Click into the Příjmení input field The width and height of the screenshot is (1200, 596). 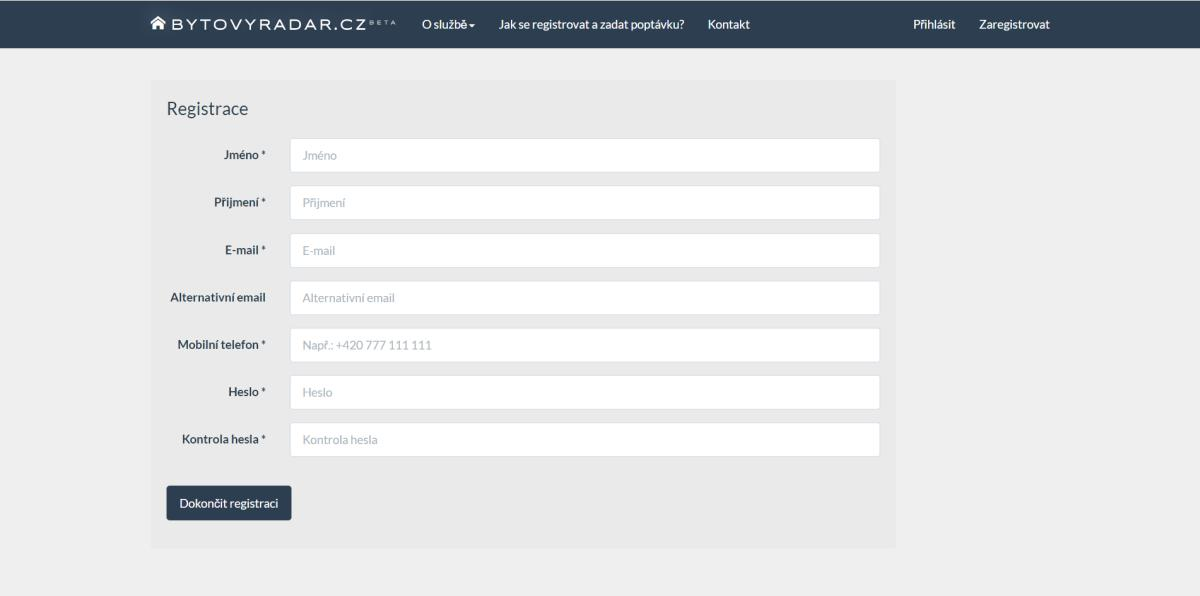click(x=584, y=203)
